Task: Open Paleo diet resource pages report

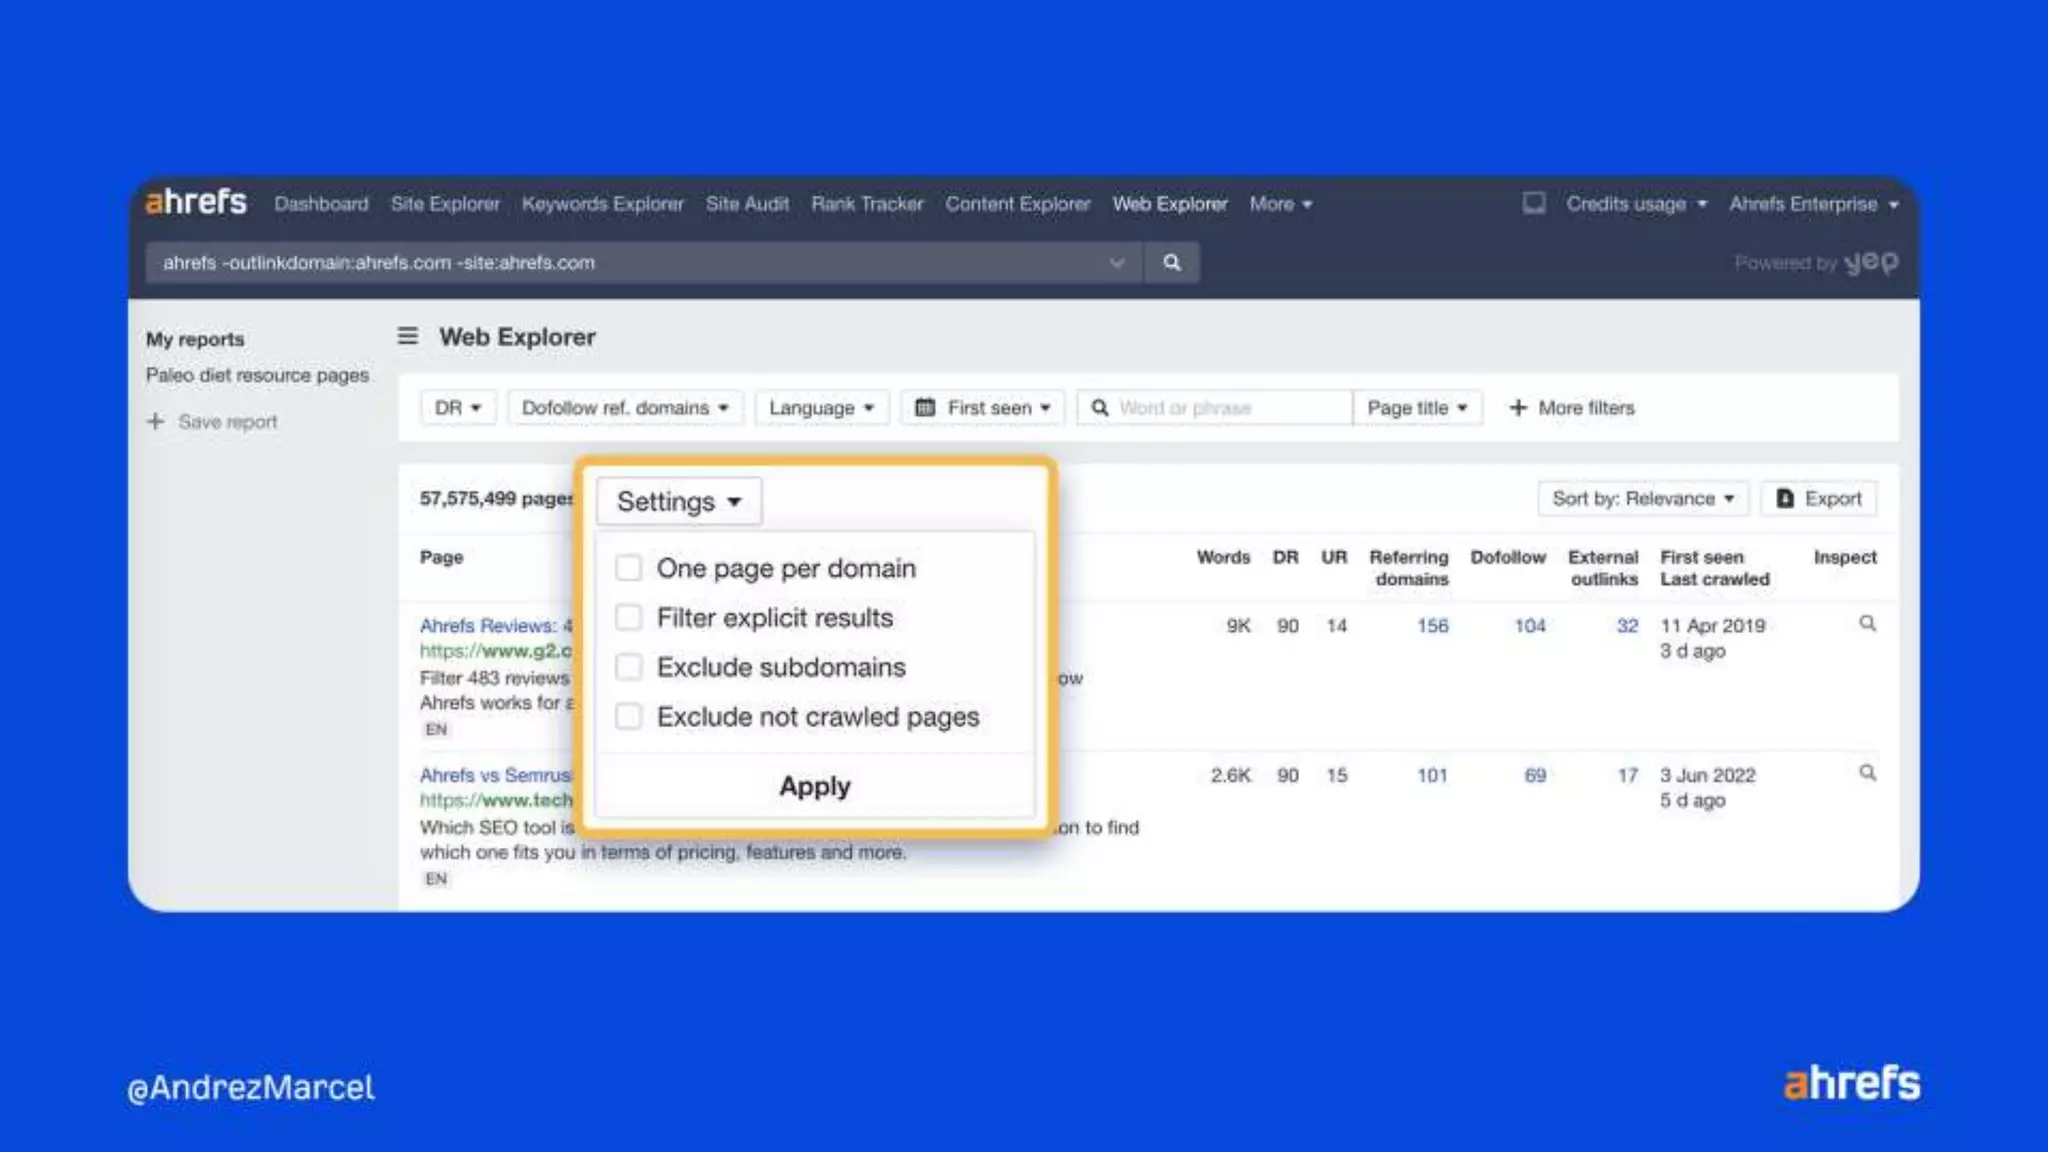Action: click(257, 375)
